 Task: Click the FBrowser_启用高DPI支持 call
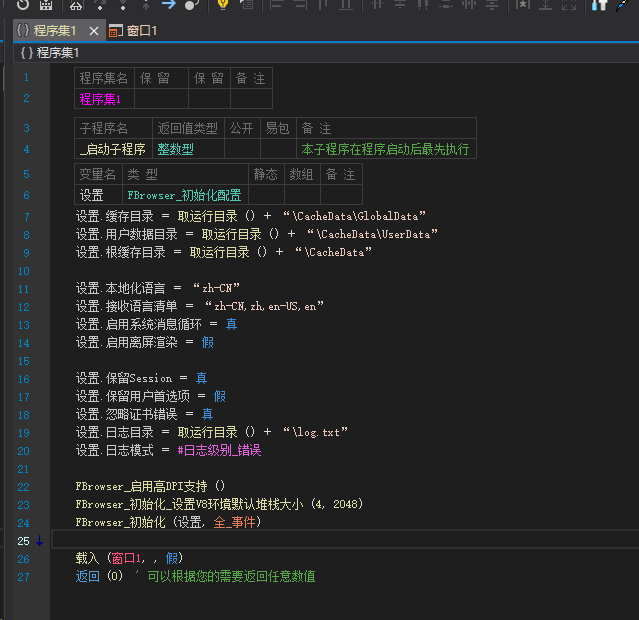click(x=150, y=486)
